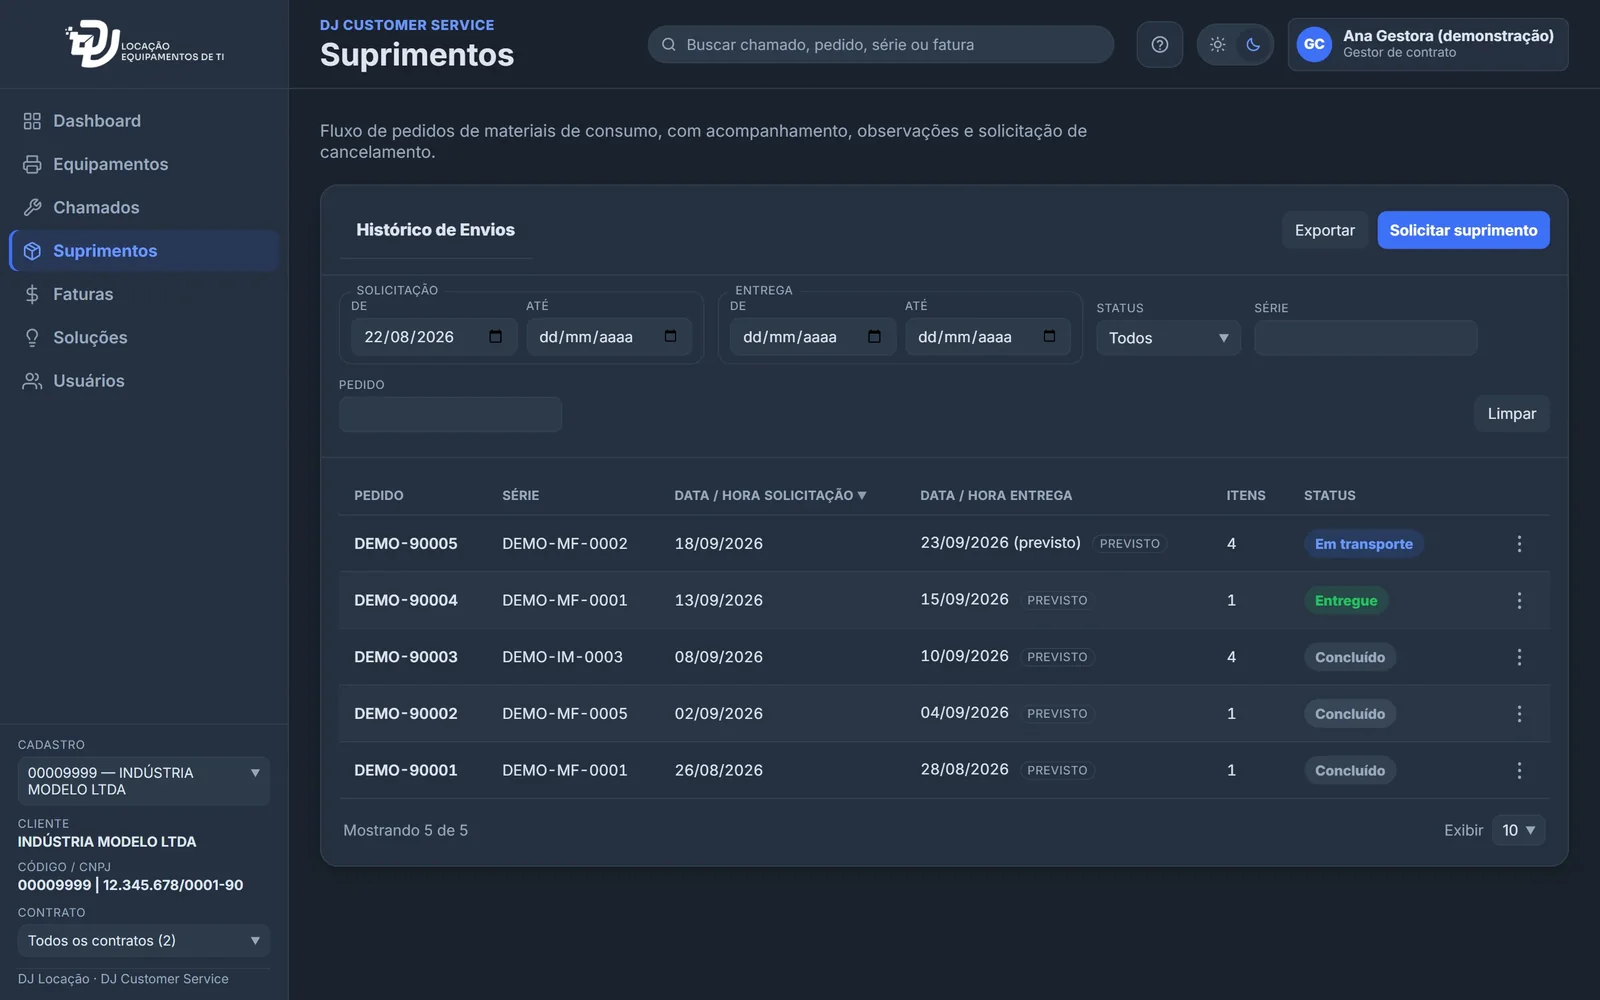Open the help question-mark icon

point(1160,44)
